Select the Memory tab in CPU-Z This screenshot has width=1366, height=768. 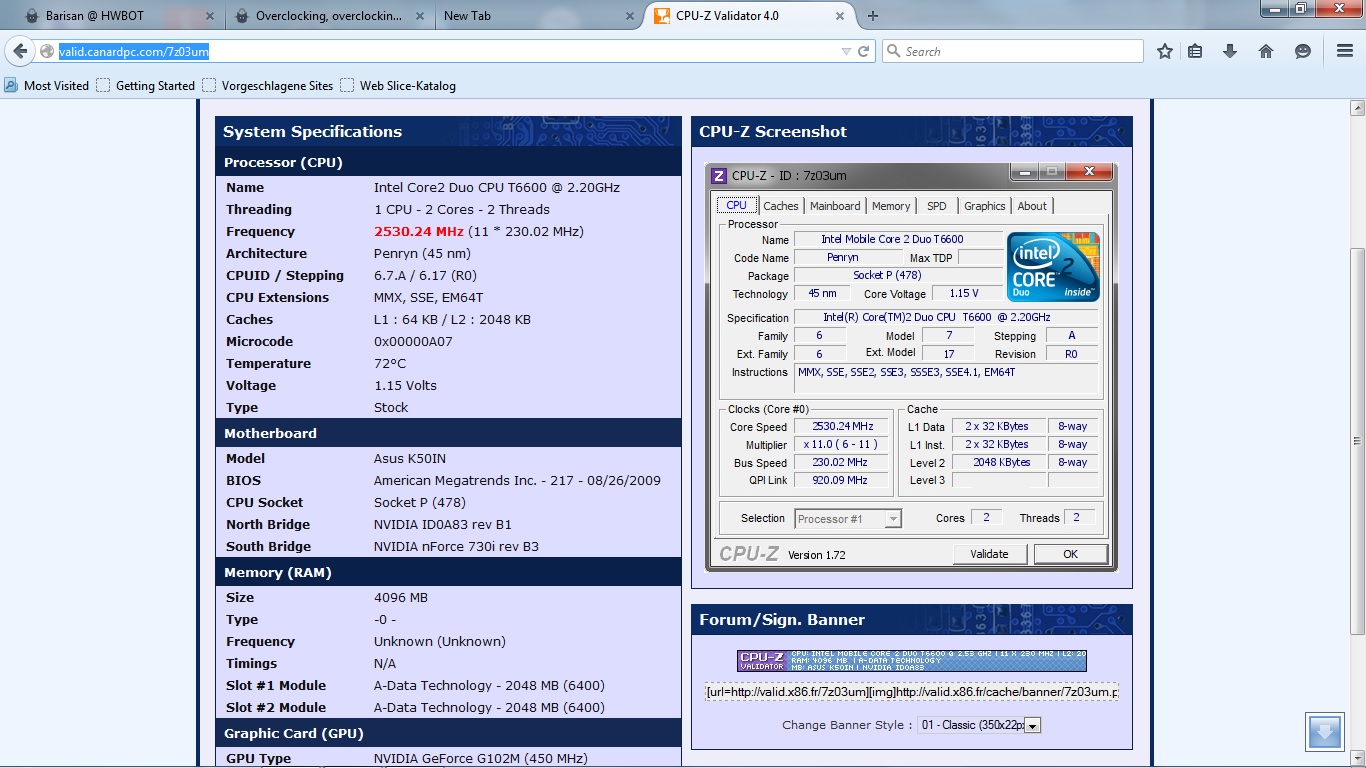click(891, 206)
